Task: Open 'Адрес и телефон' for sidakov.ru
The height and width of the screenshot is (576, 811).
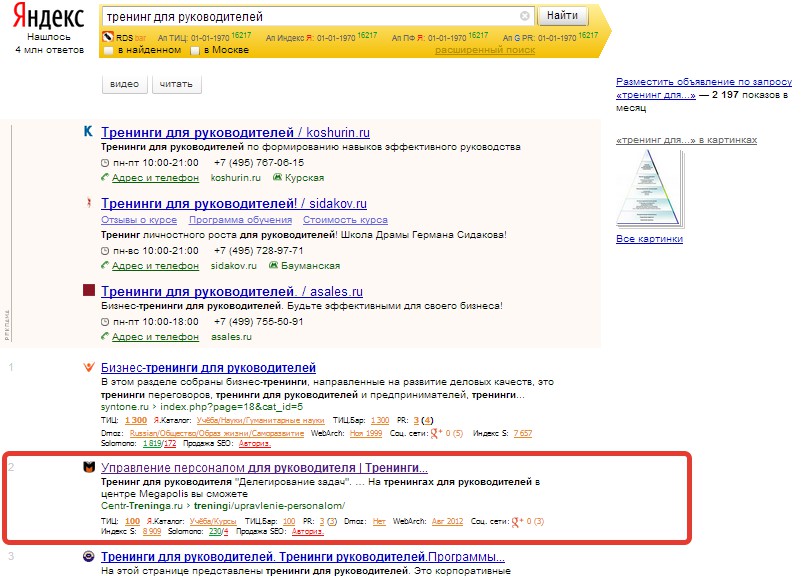Action: pos(155,266)
